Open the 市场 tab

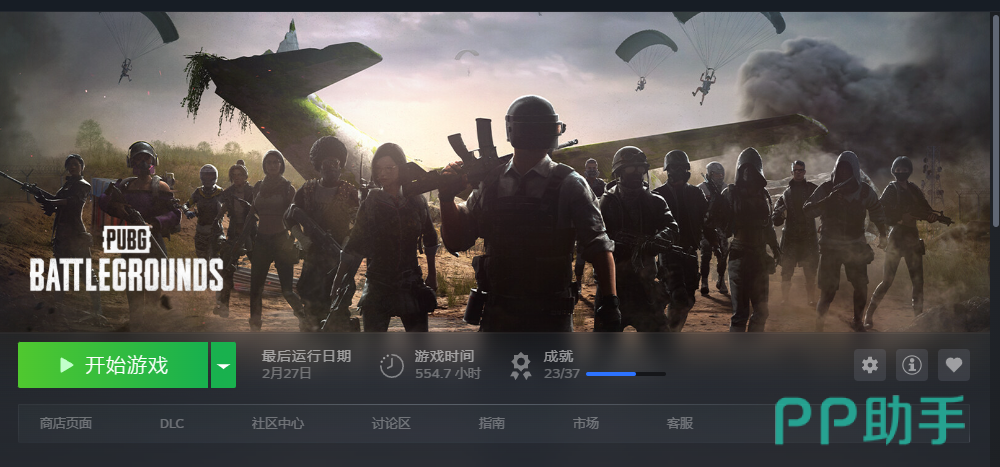(x=585, y=423)
